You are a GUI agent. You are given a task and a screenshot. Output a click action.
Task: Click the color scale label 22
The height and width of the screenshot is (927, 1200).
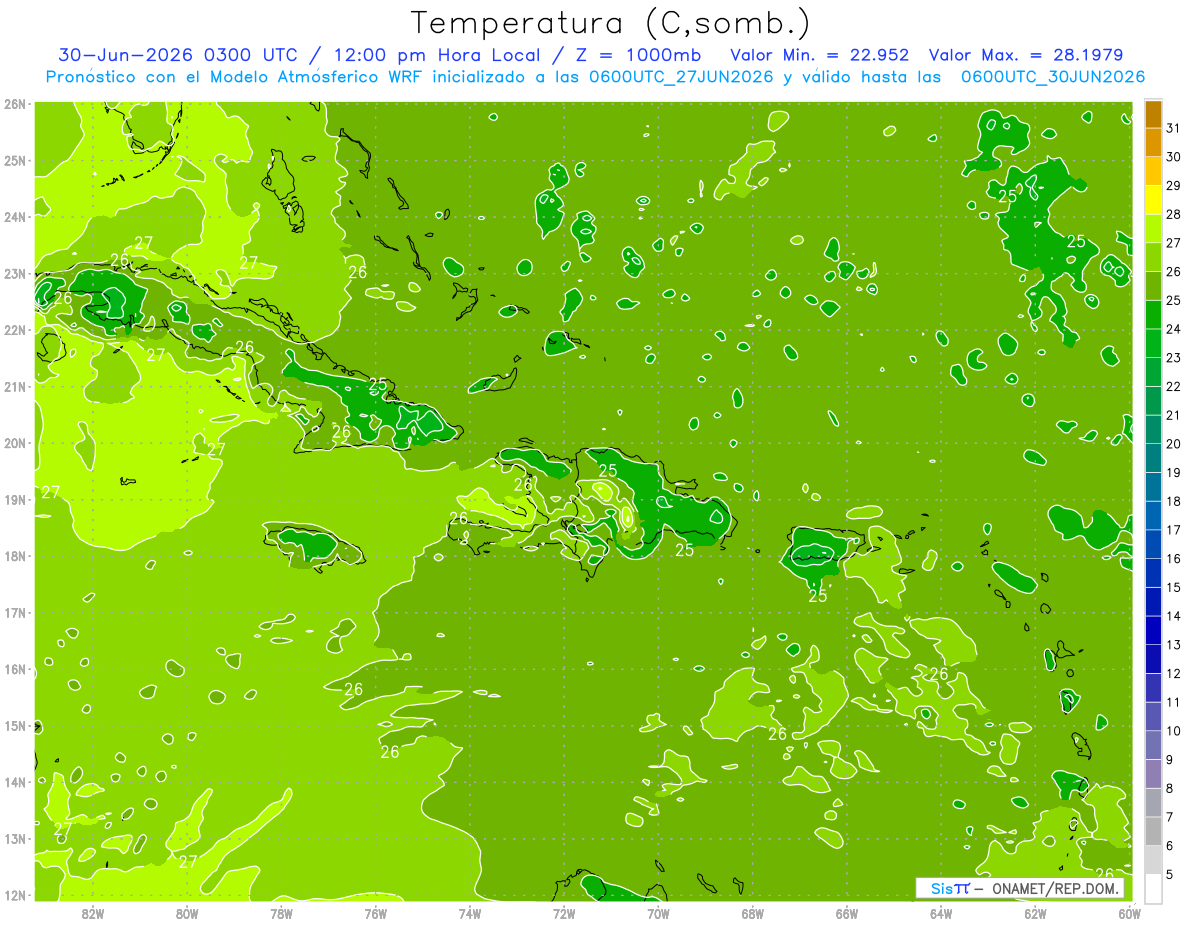tap(1173, 386)
